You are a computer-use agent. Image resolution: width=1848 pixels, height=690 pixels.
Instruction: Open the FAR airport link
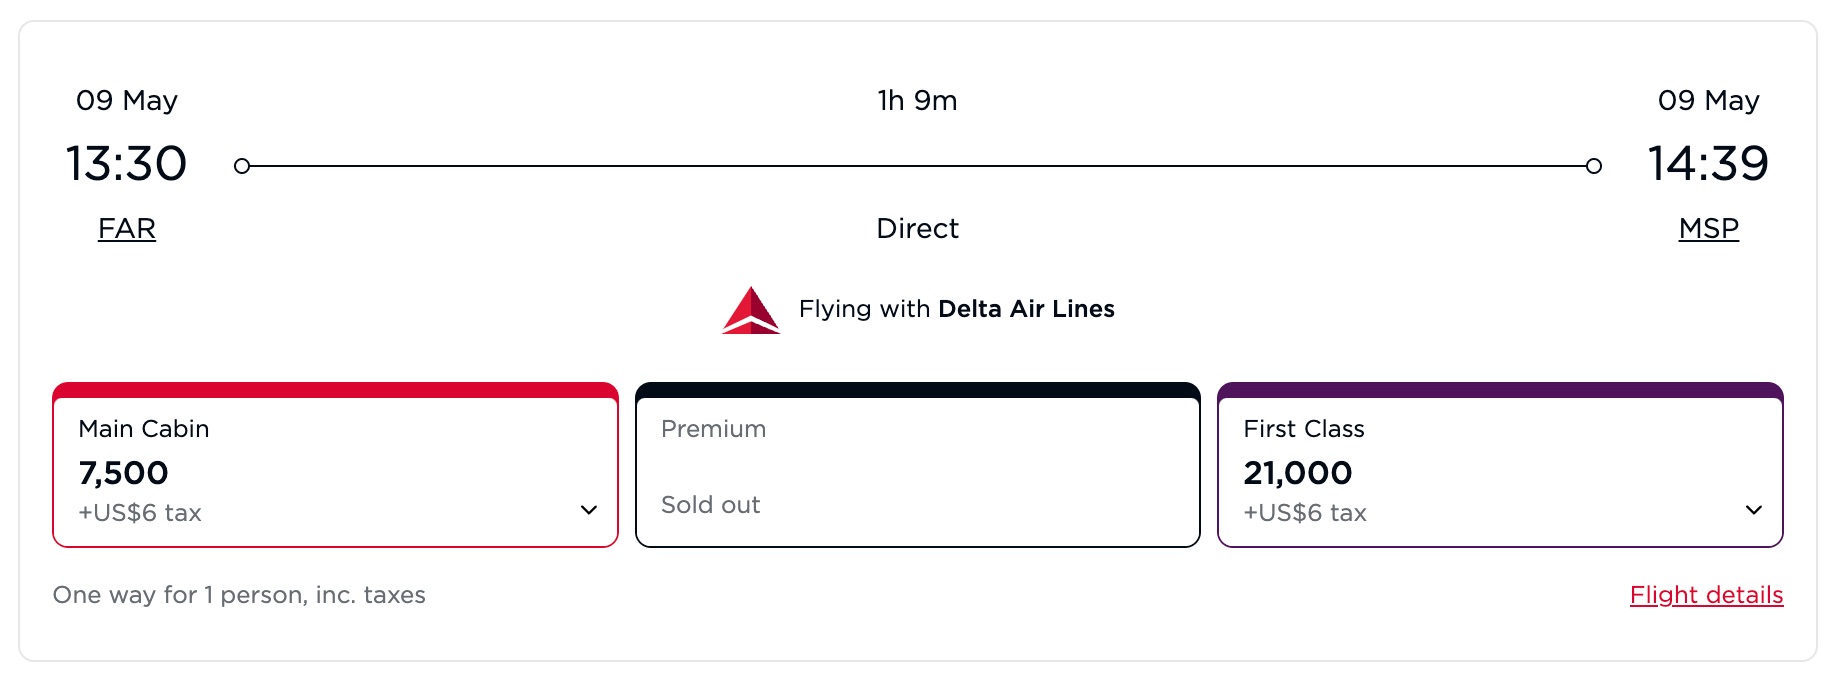click(x=126, y=229)
